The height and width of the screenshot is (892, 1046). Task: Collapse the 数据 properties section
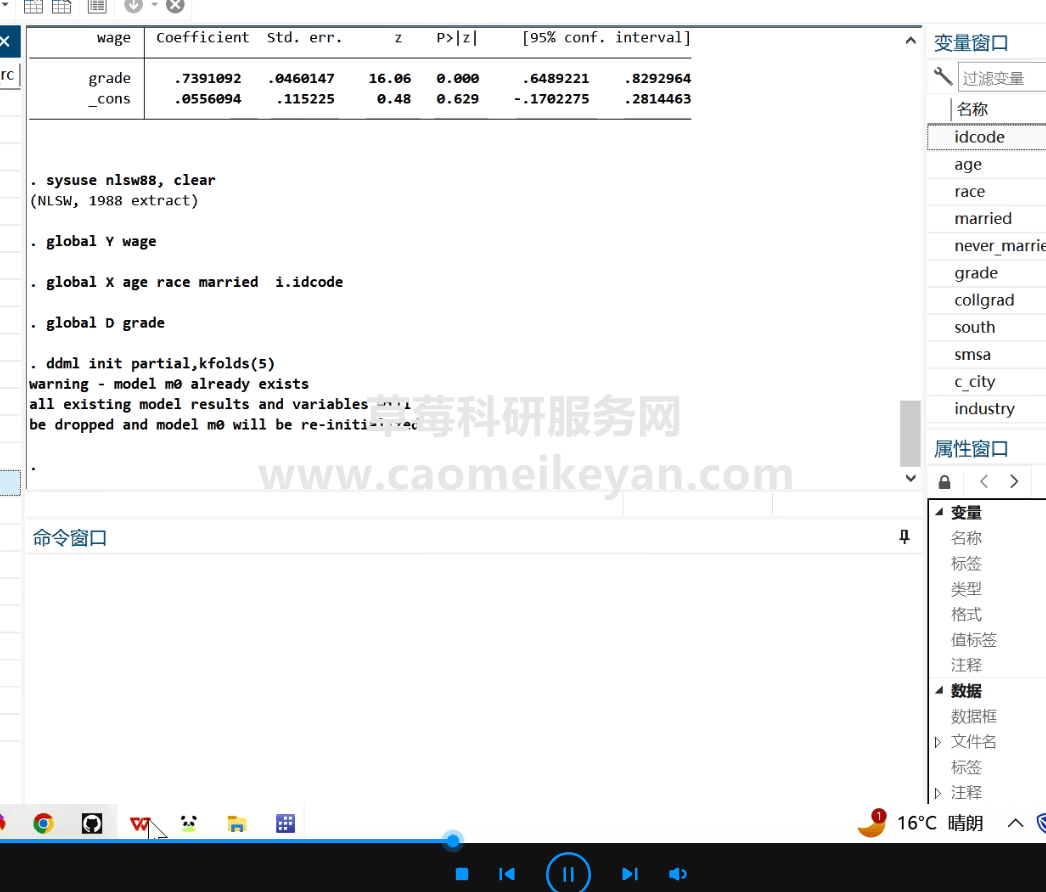939,691
